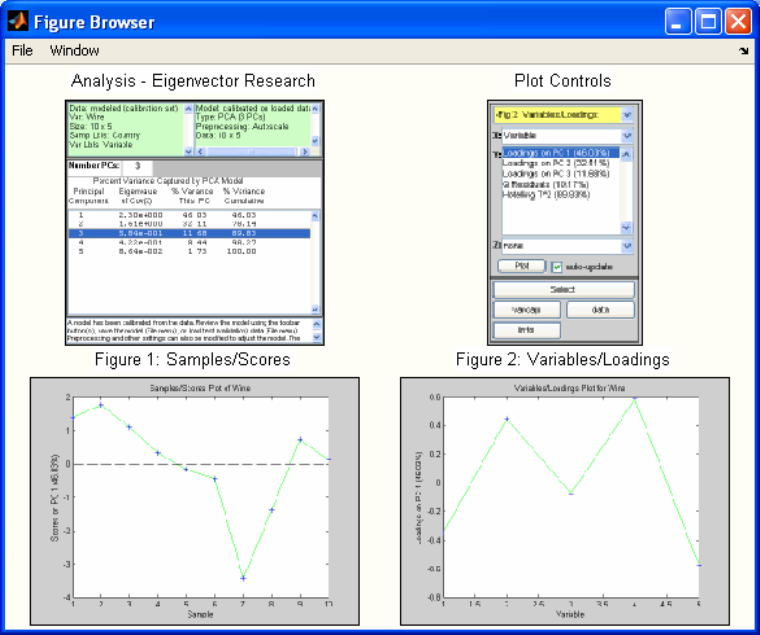Open the Window menu
The width and height of the screenshot is (760, 635).
click(74, 50)
